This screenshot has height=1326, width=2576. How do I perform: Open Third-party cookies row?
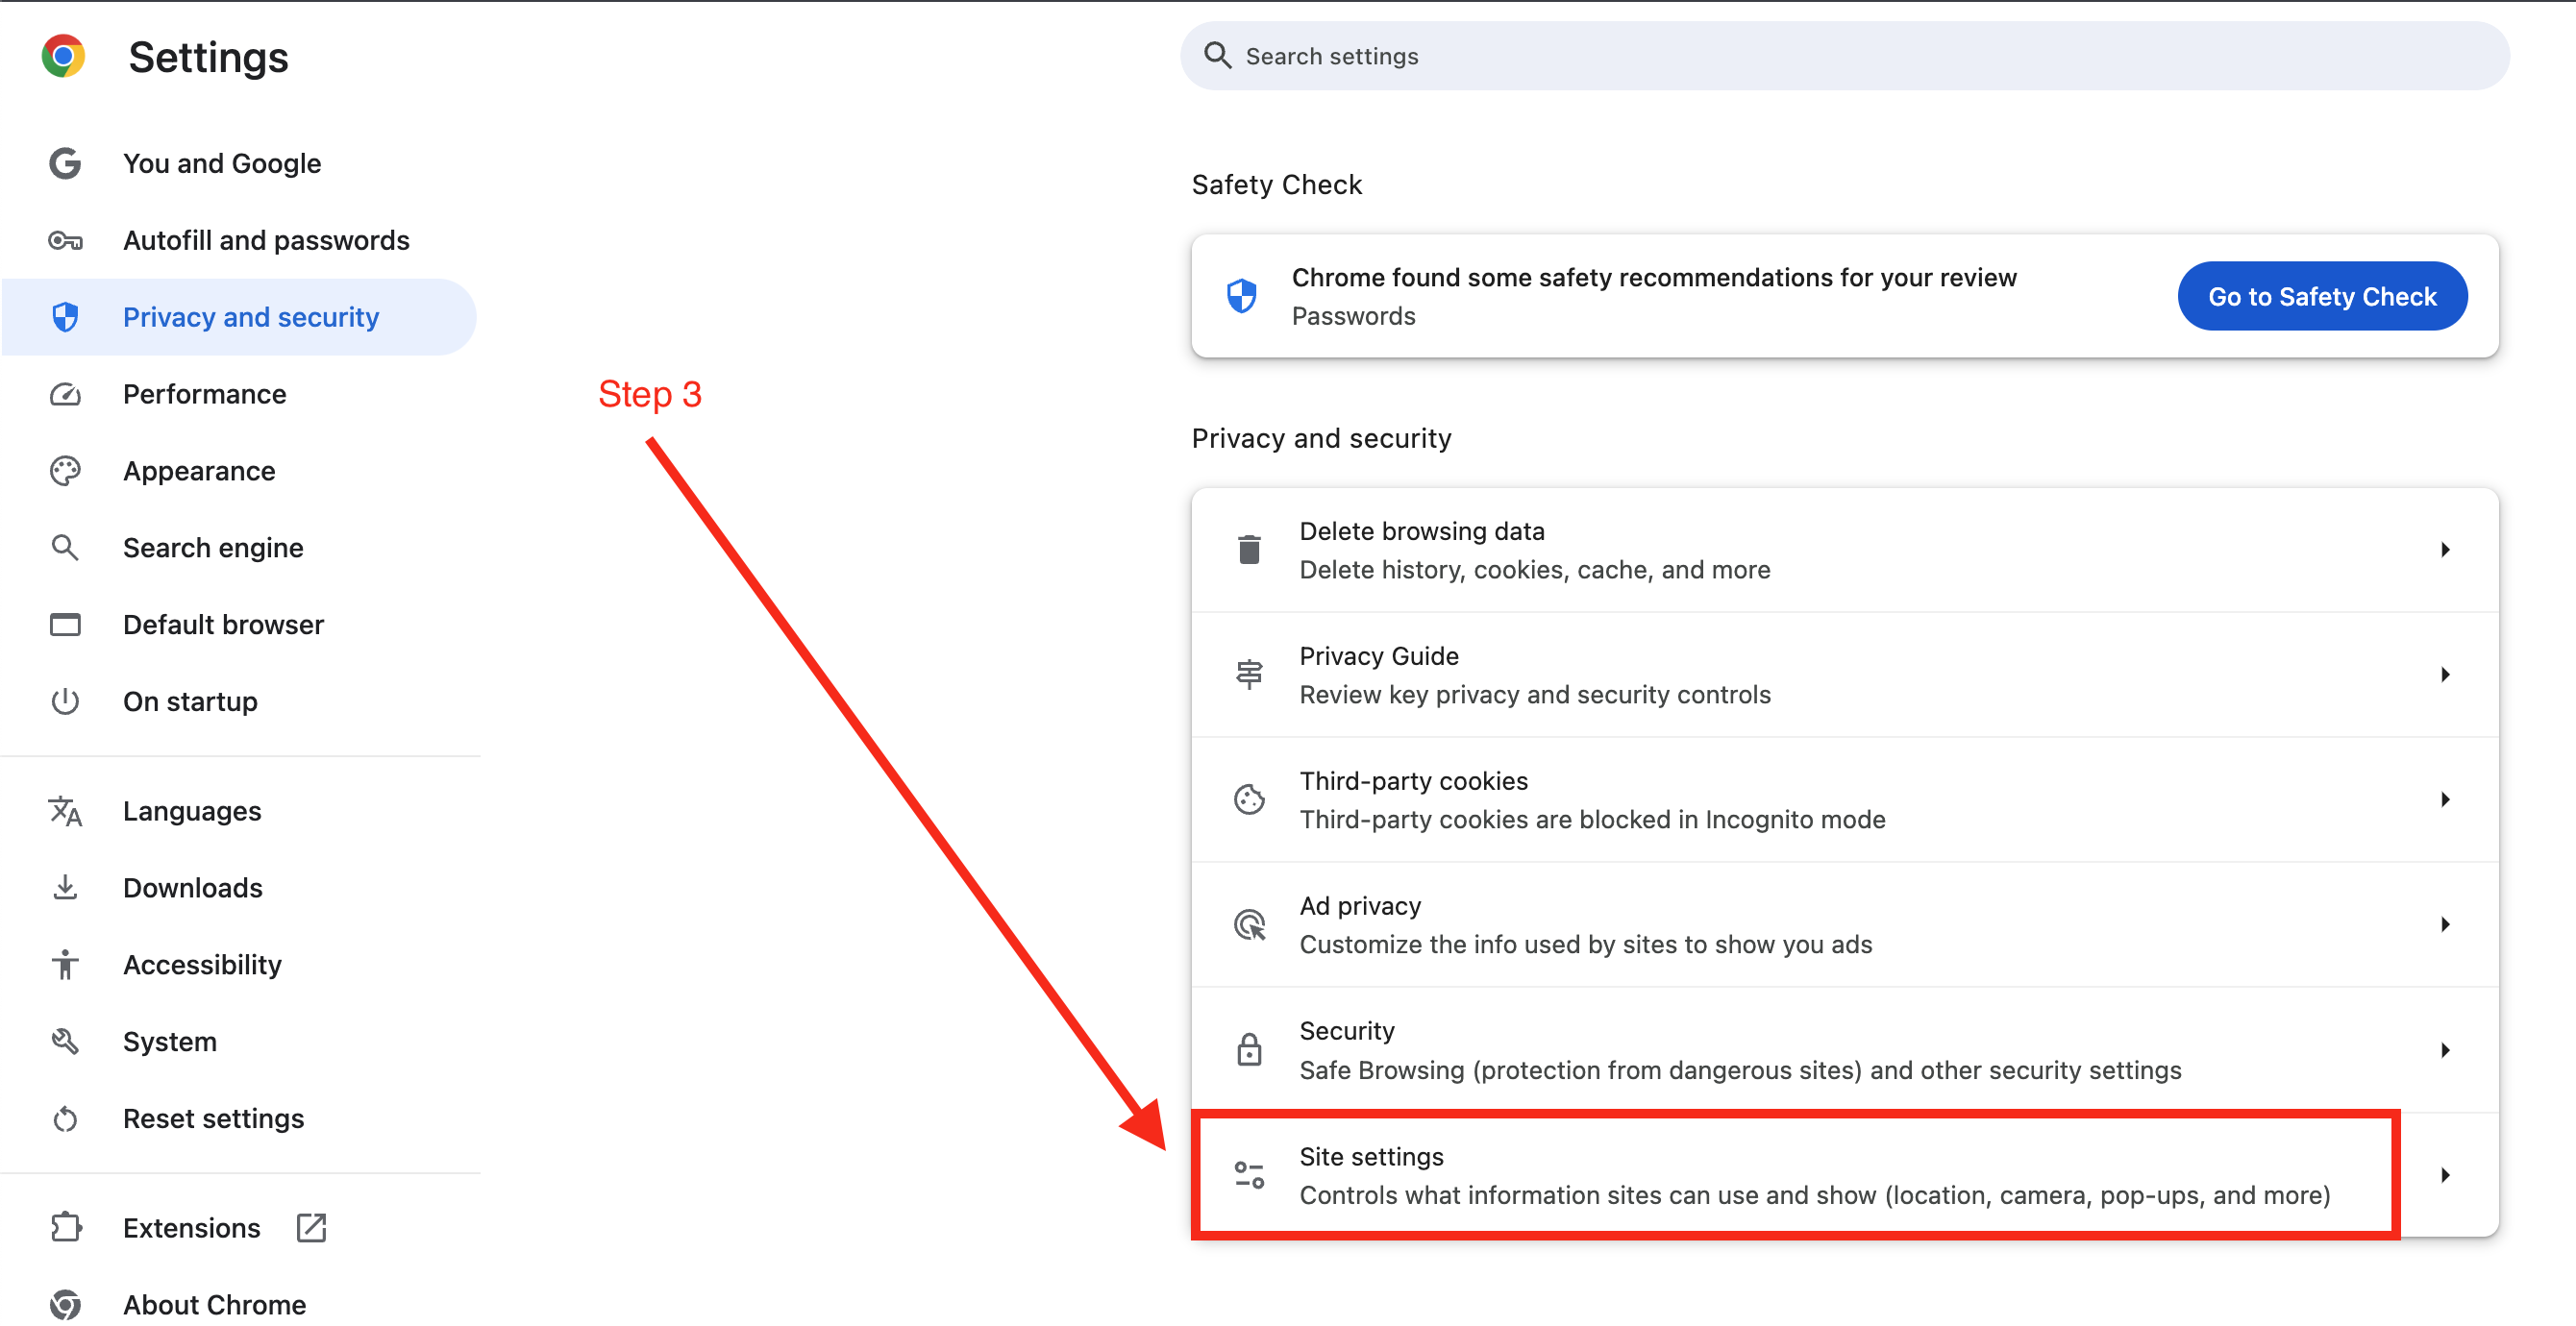[1844, 800]
